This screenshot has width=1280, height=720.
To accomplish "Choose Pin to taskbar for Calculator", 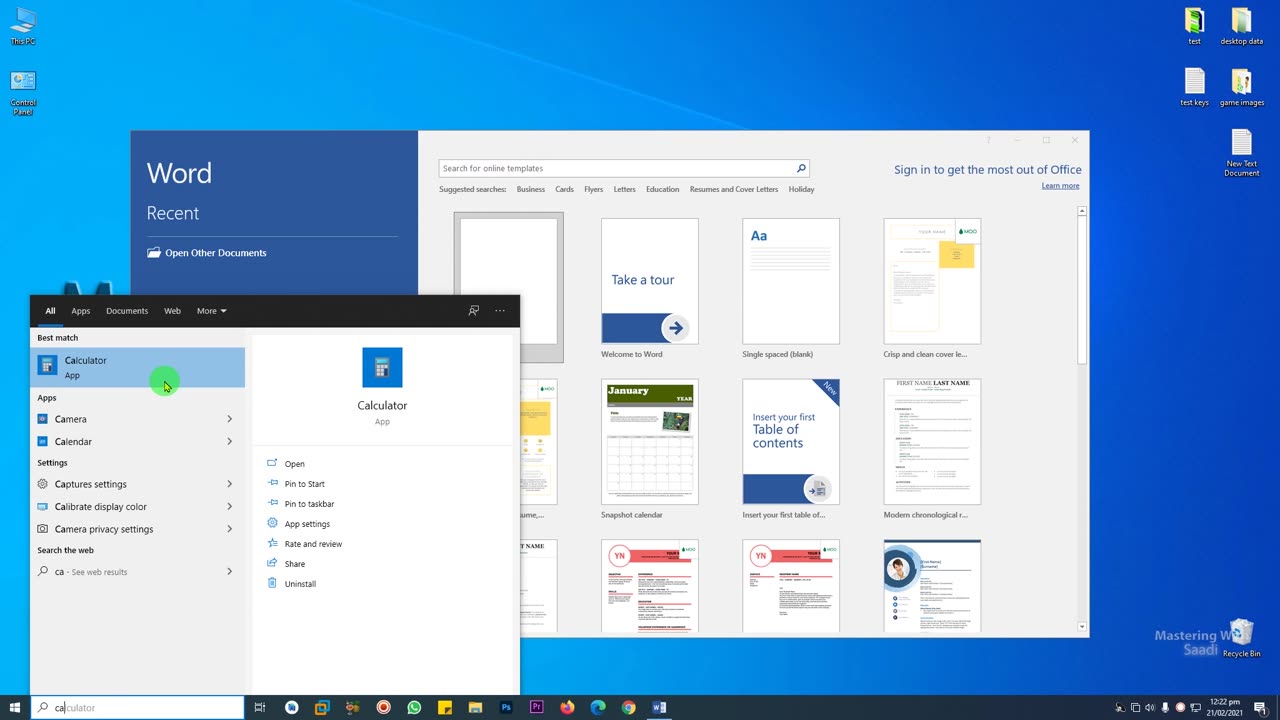I will tap(309, 504).
